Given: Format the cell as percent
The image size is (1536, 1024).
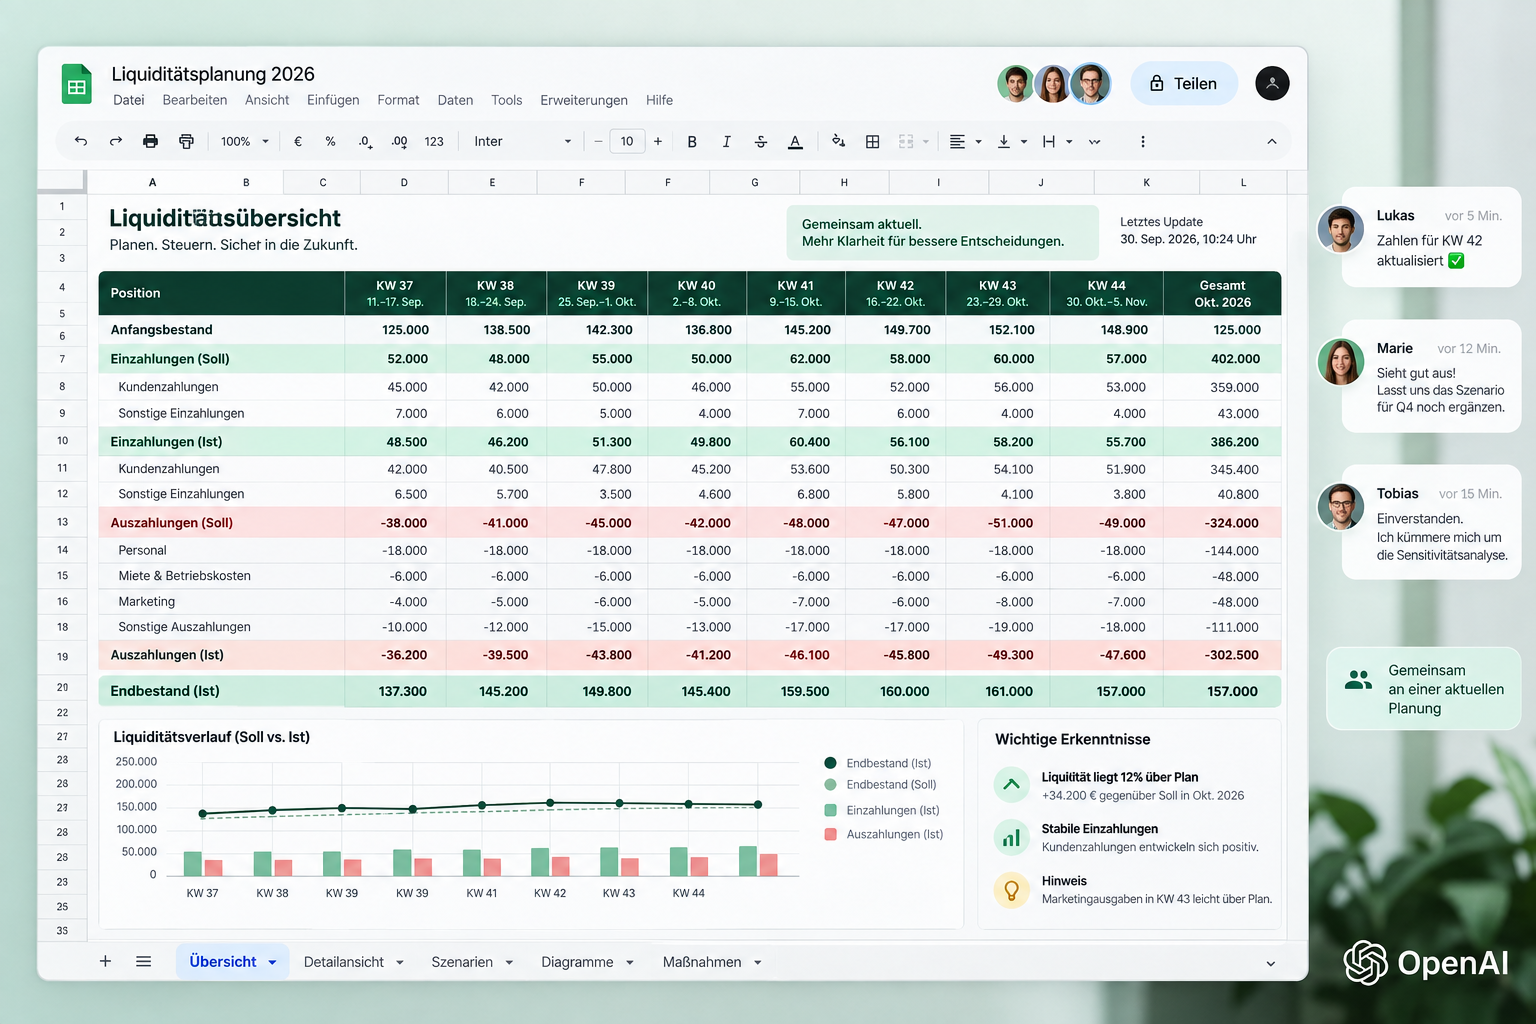Looking at the screenshot, I should coord(331,141).
